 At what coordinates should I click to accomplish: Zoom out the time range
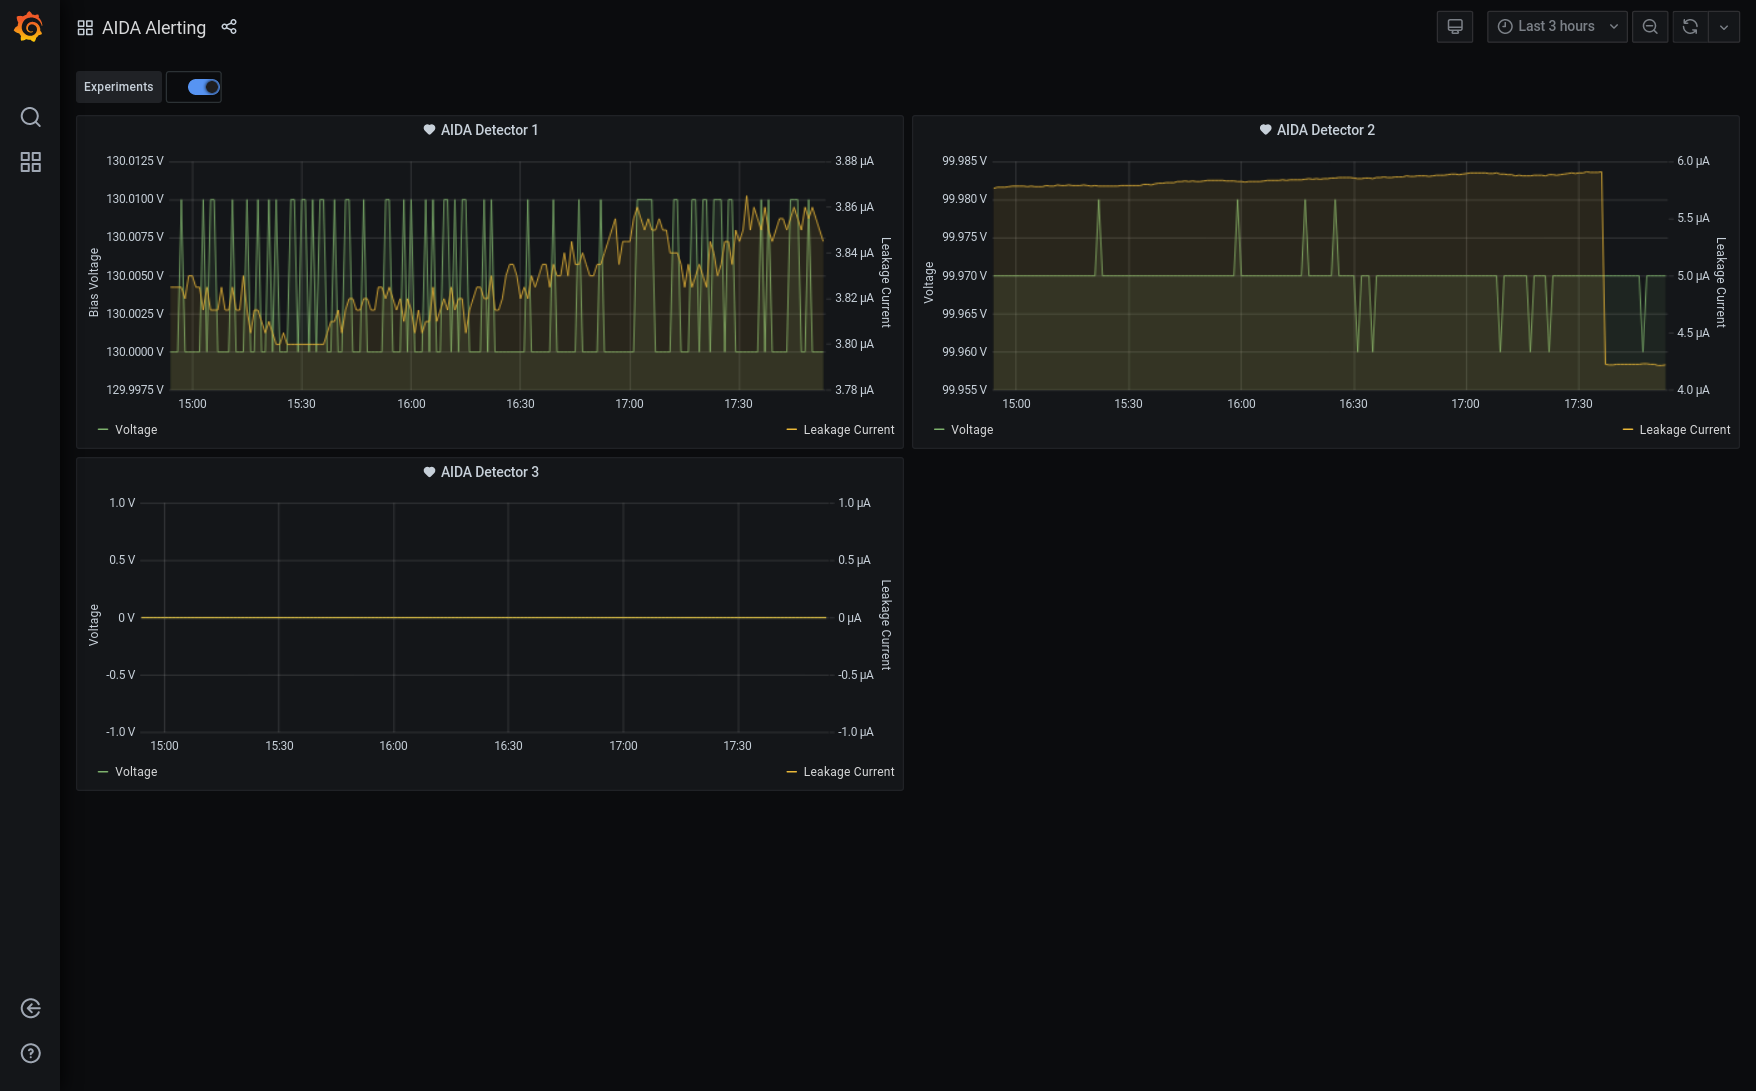[x=1650, y=27]
